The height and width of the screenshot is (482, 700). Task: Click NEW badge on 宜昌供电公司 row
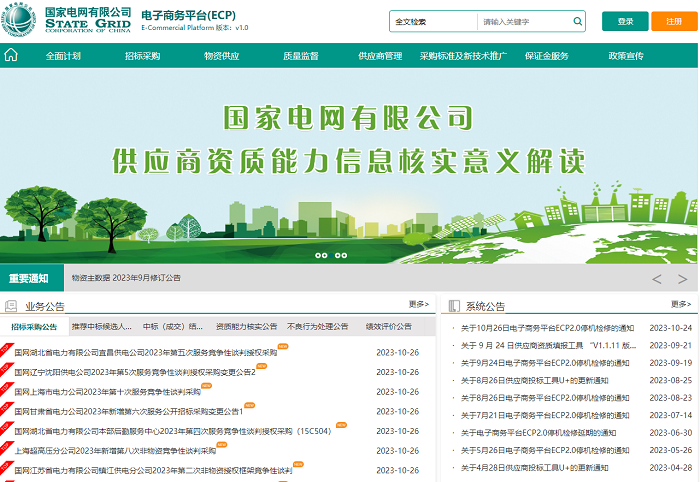[x=283, y=346]
